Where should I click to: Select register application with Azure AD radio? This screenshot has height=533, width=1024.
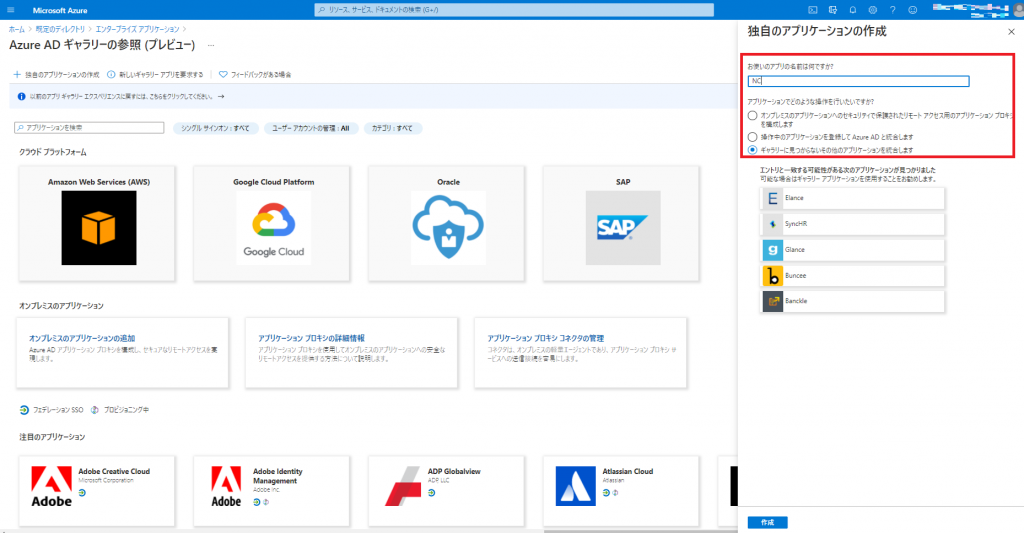752,137
